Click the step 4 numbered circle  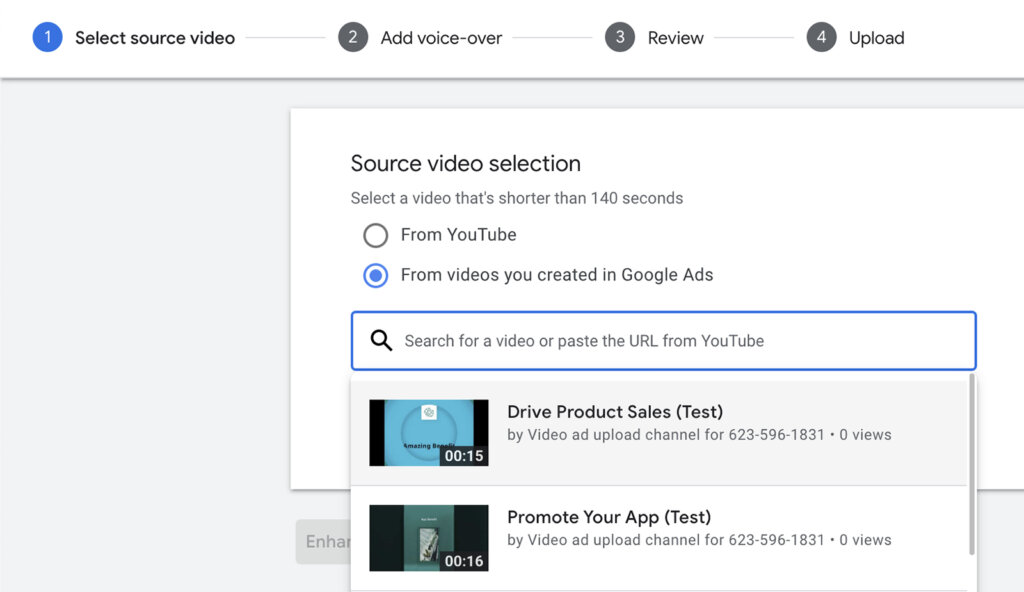[821, 37]
